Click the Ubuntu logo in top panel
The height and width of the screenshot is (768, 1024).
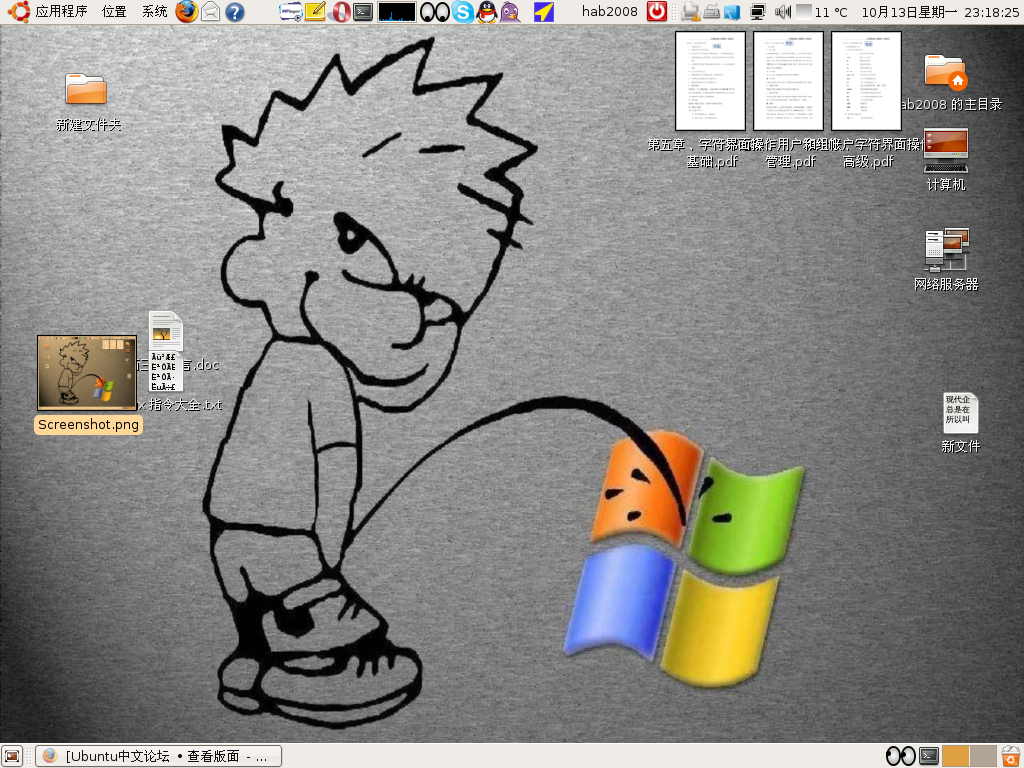pyautogui.click(x=18, y=11)
